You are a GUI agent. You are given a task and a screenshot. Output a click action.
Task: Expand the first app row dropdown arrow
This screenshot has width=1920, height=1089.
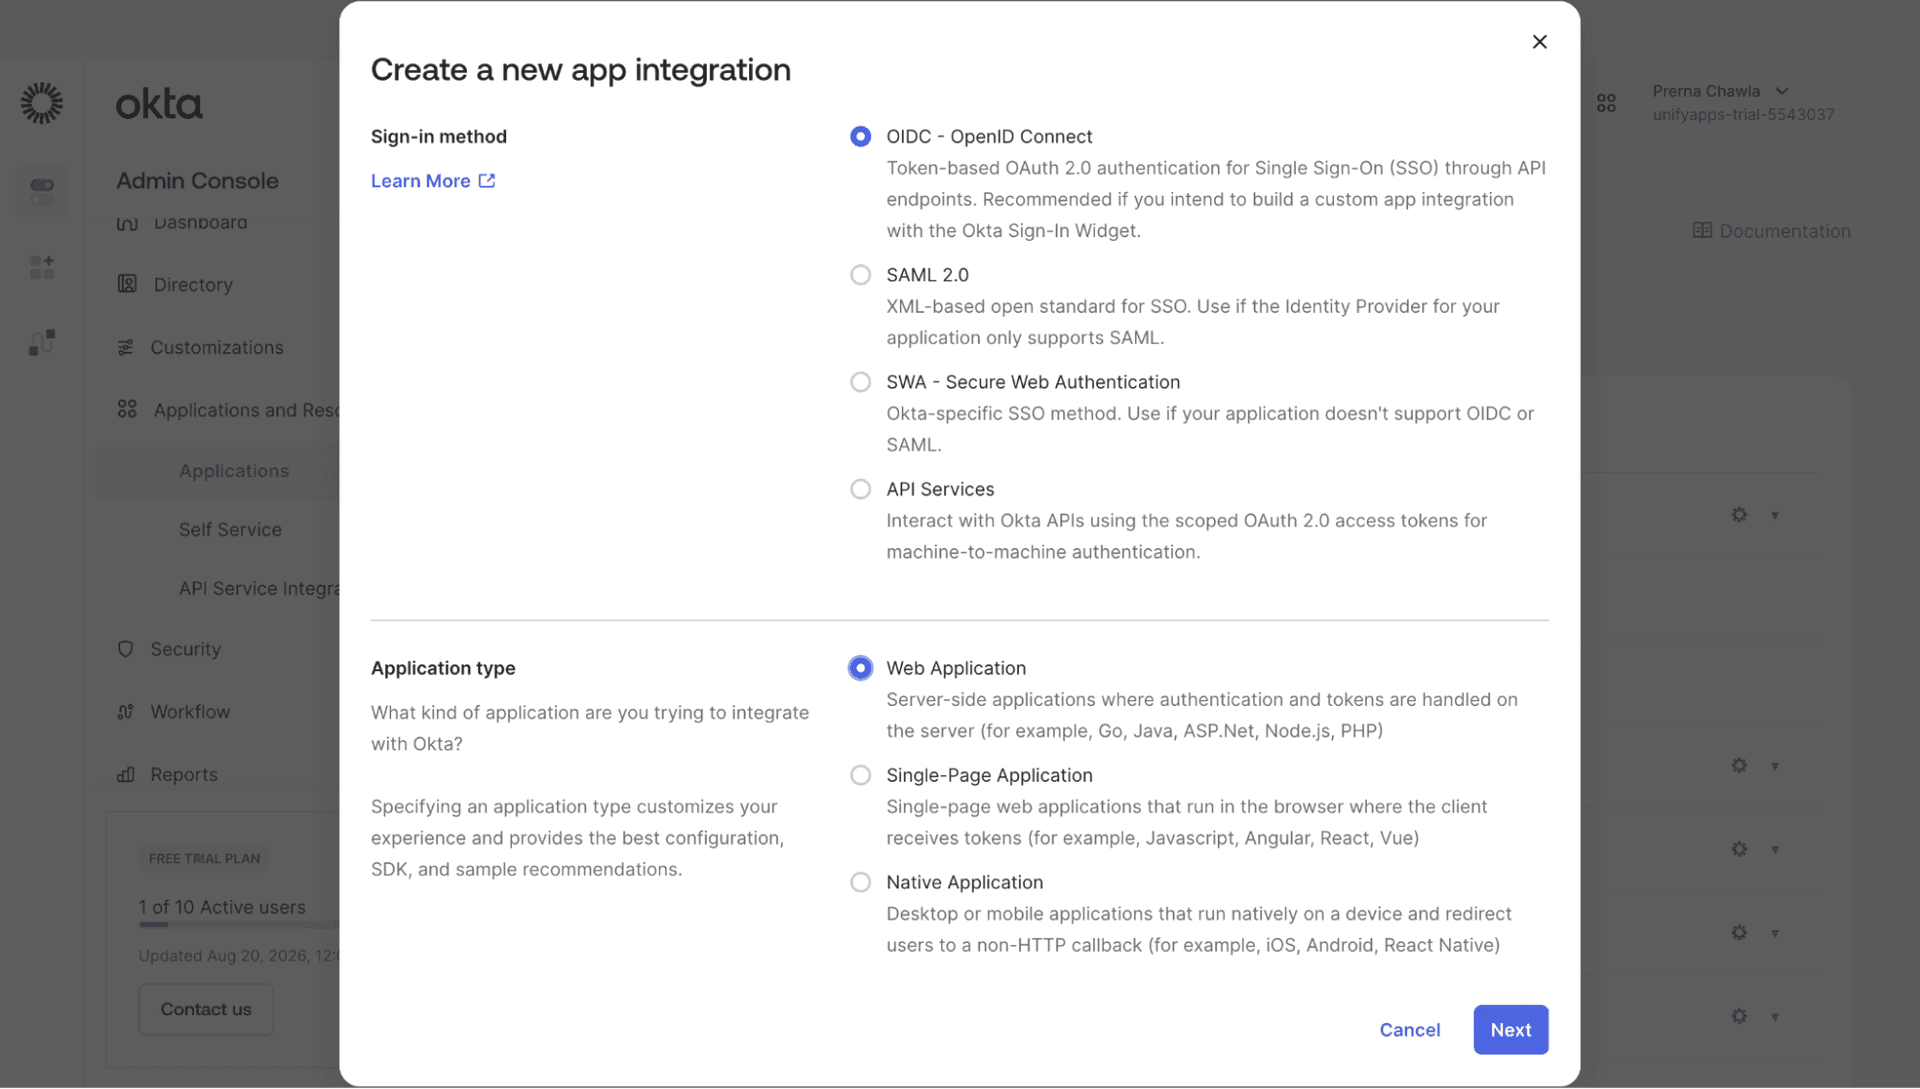(x=1775, y=516)
